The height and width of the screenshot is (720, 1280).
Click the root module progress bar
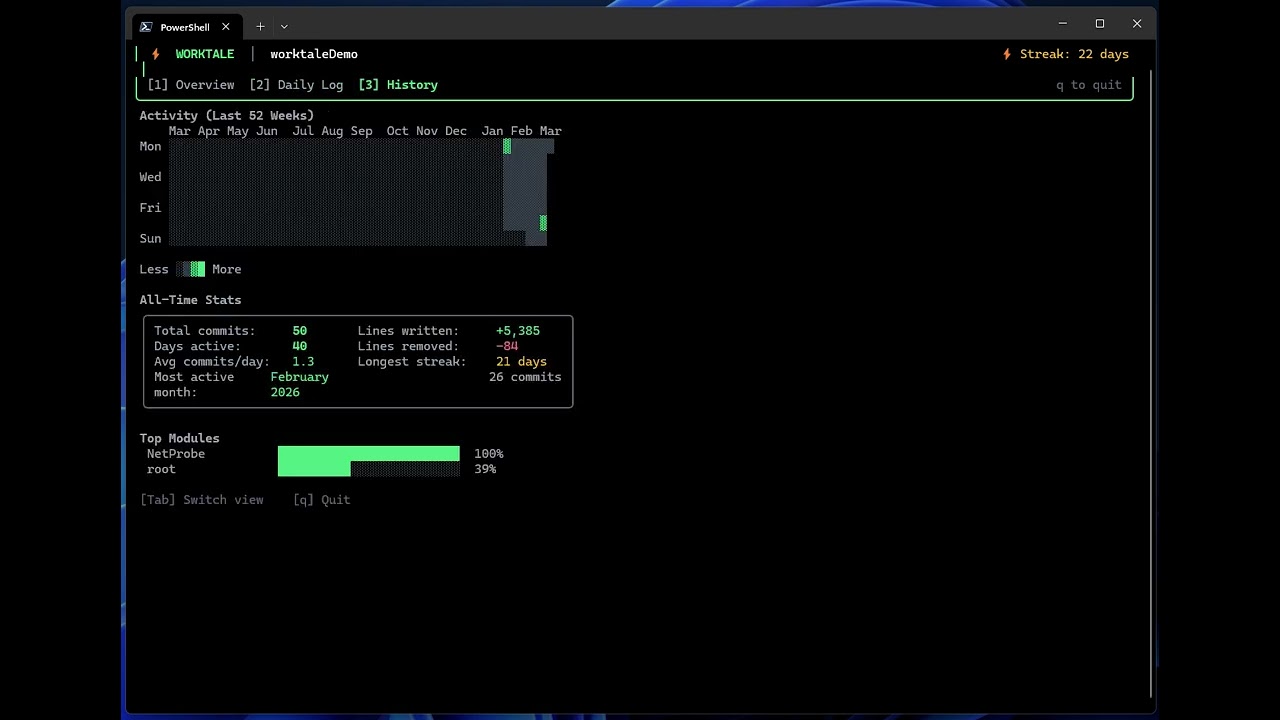click(369, 469)
